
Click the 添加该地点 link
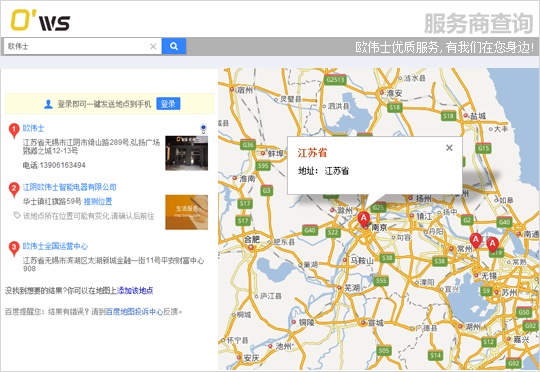(x=135, y=291)
